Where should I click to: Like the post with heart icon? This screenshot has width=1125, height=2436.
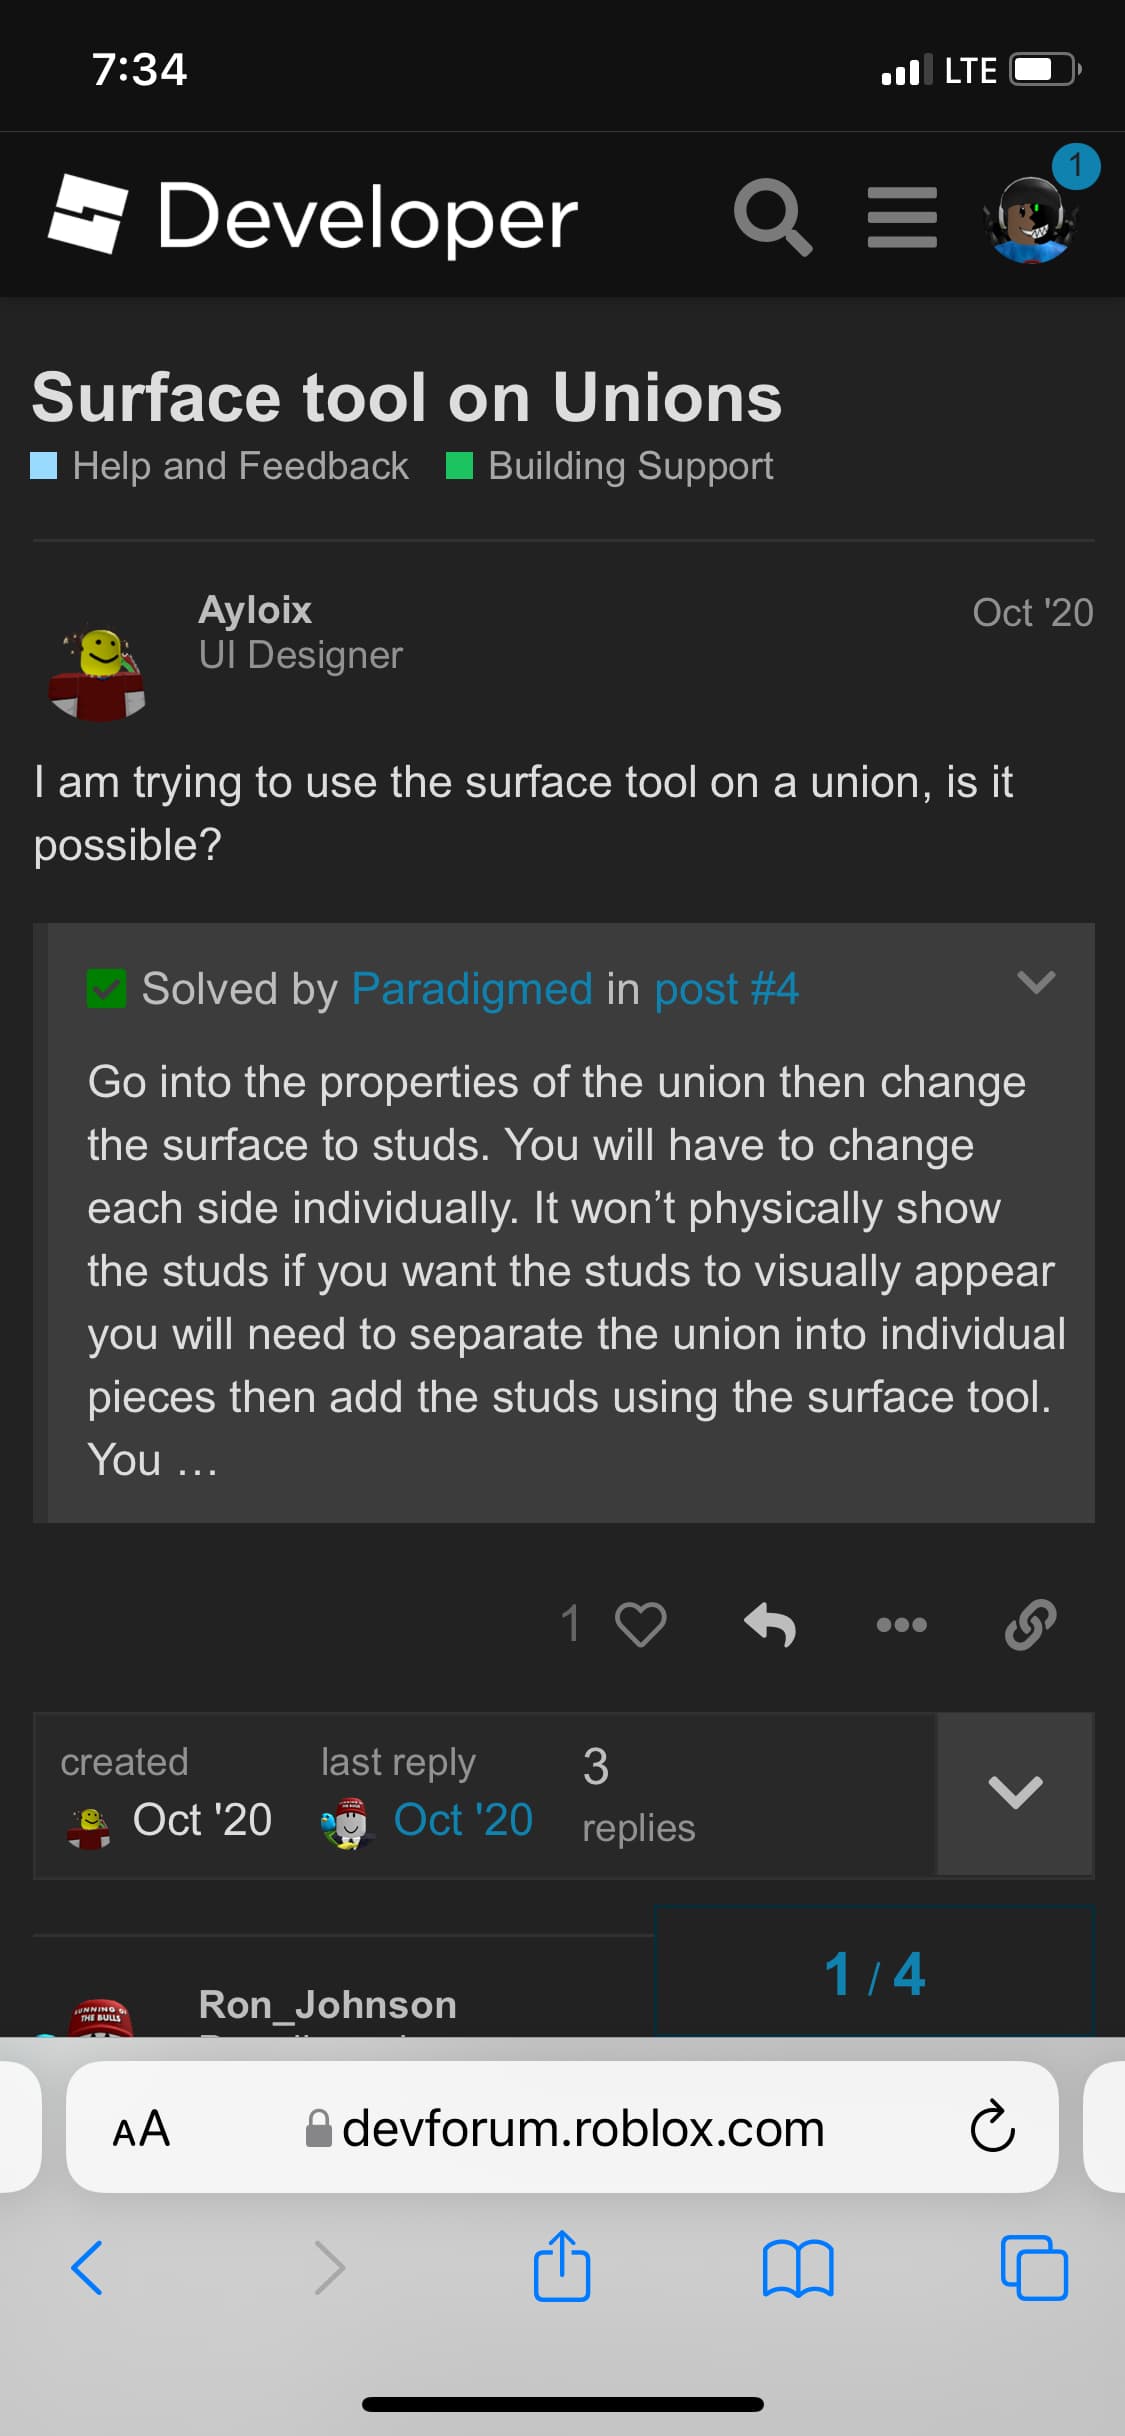[640, 1624]
